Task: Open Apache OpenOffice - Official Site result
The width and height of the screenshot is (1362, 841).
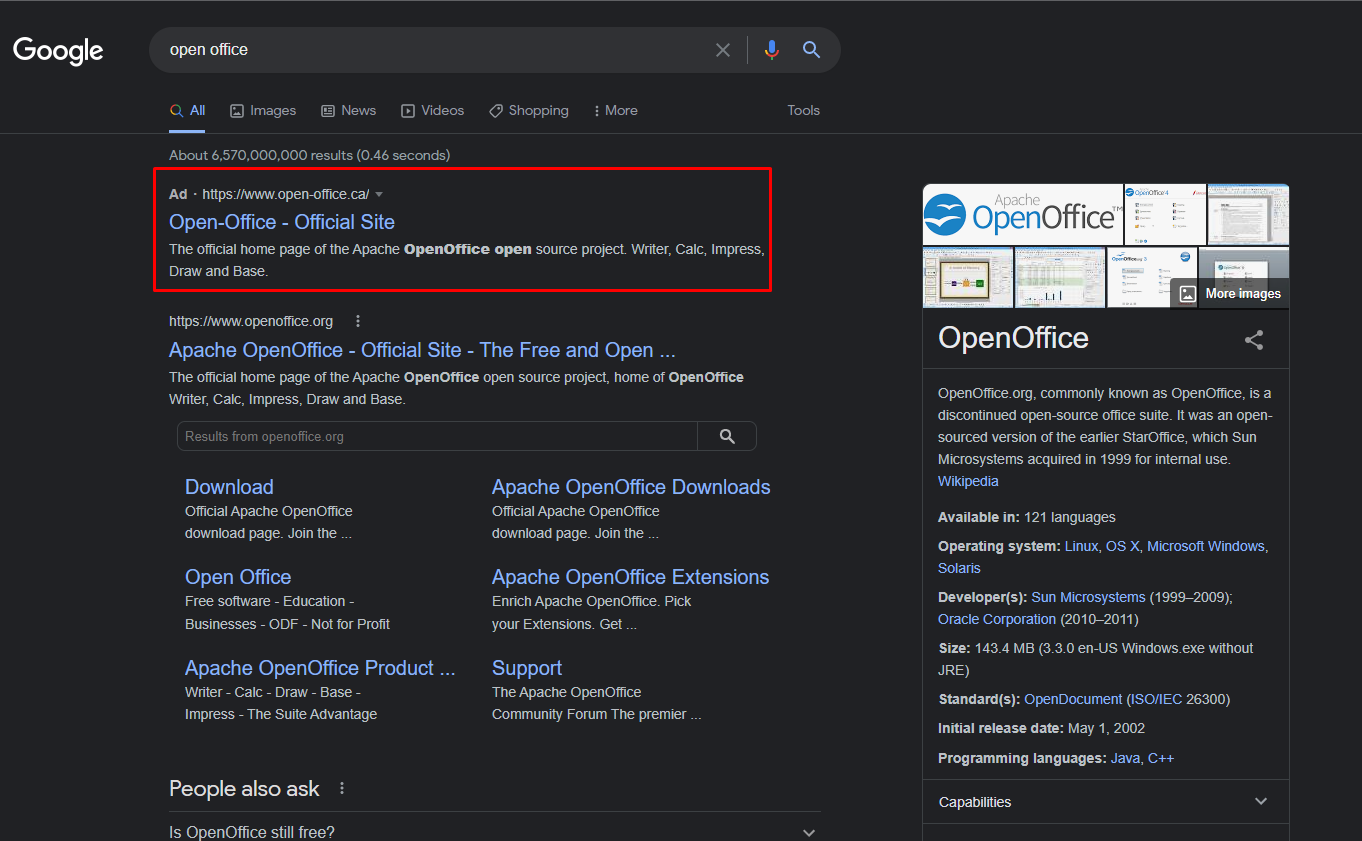Action: (x=422, y=350)
